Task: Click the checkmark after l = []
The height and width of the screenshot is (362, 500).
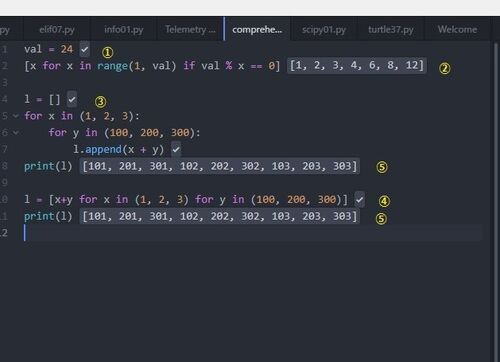Action: pyautogui.click(x=72, y=99)
